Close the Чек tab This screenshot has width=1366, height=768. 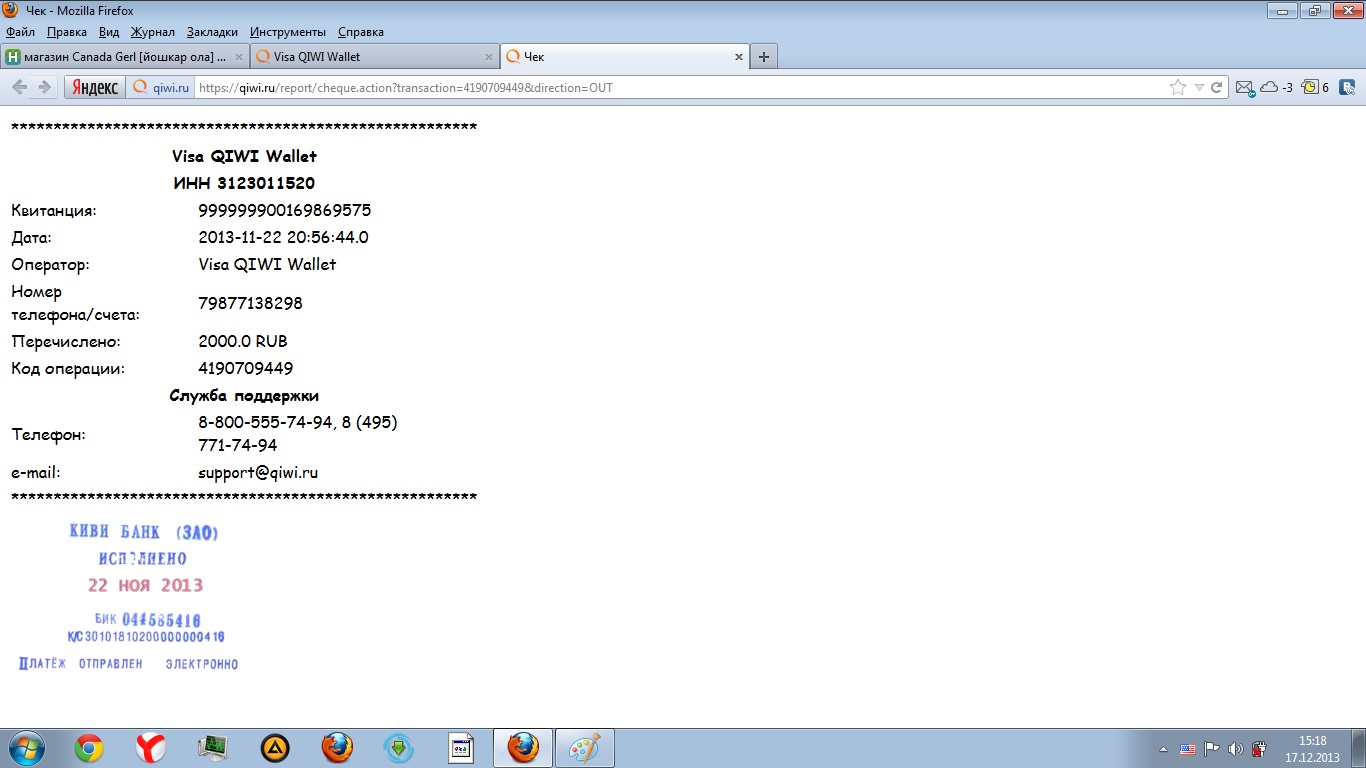tap(739, 57)
